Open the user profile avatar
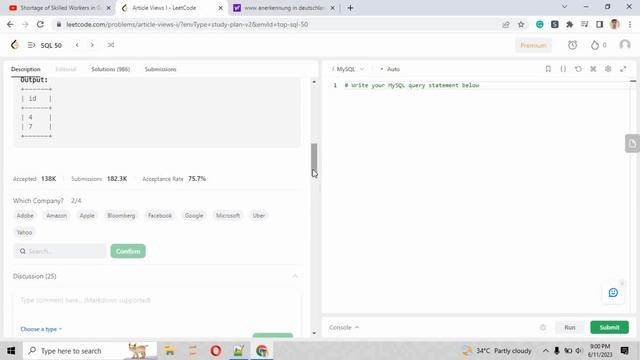The width and height of the screenshot is (640, 360). coord(624,44)
